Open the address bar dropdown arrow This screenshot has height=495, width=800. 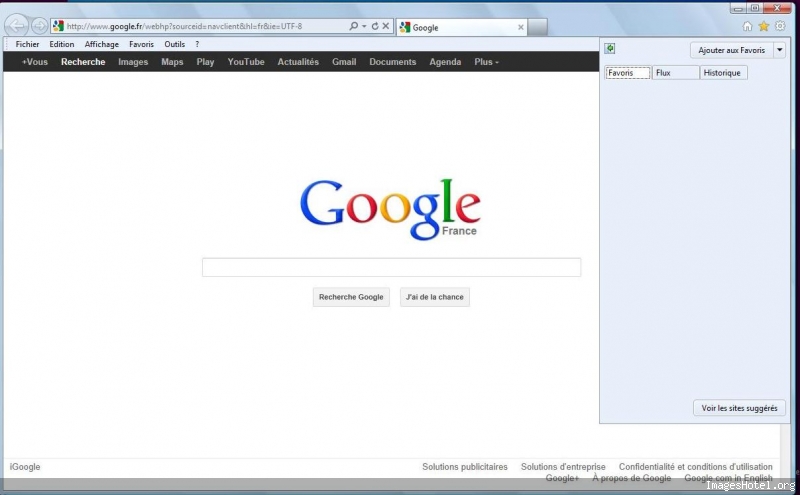(x=364, y=26)
